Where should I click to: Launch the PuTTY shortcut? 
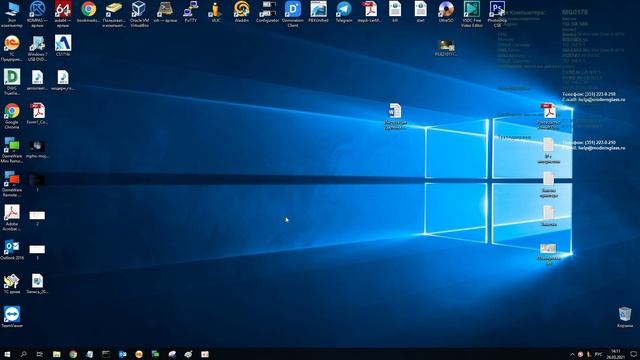[190, 11]
